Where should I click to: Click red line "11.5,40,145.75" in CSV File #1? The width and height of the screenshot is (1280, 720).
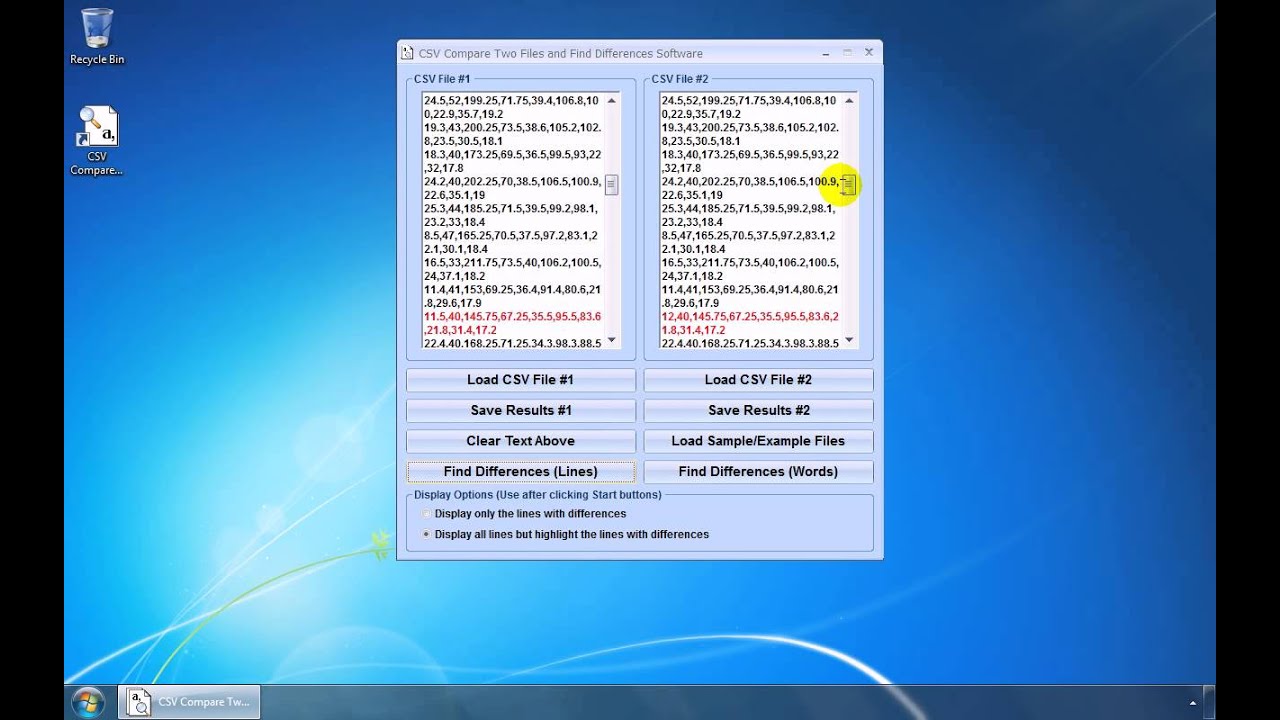[x=512, y=323]
